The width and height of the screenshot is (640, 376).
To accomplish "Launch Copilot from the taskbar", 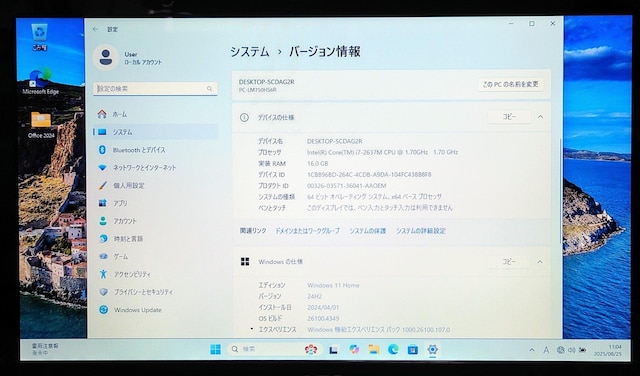I will (354, 349).
